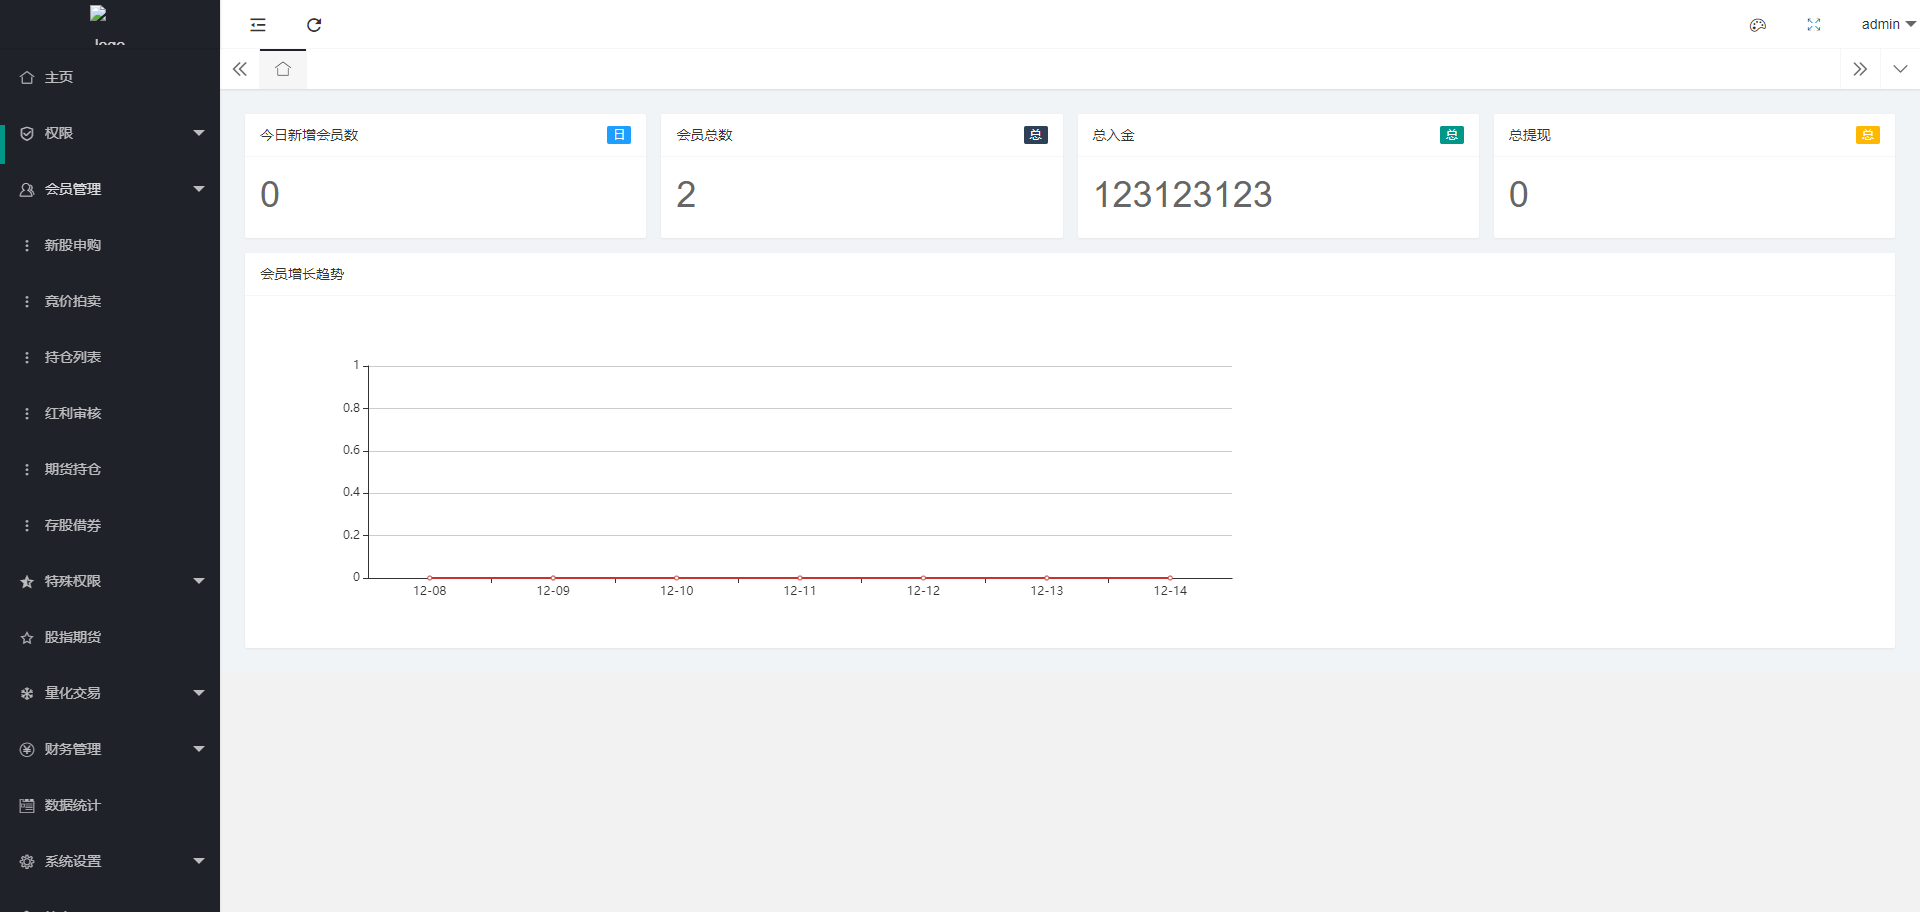Click the 系统设置 gear icon
The height and width of the screenshot is (912, 1920).
27,862
